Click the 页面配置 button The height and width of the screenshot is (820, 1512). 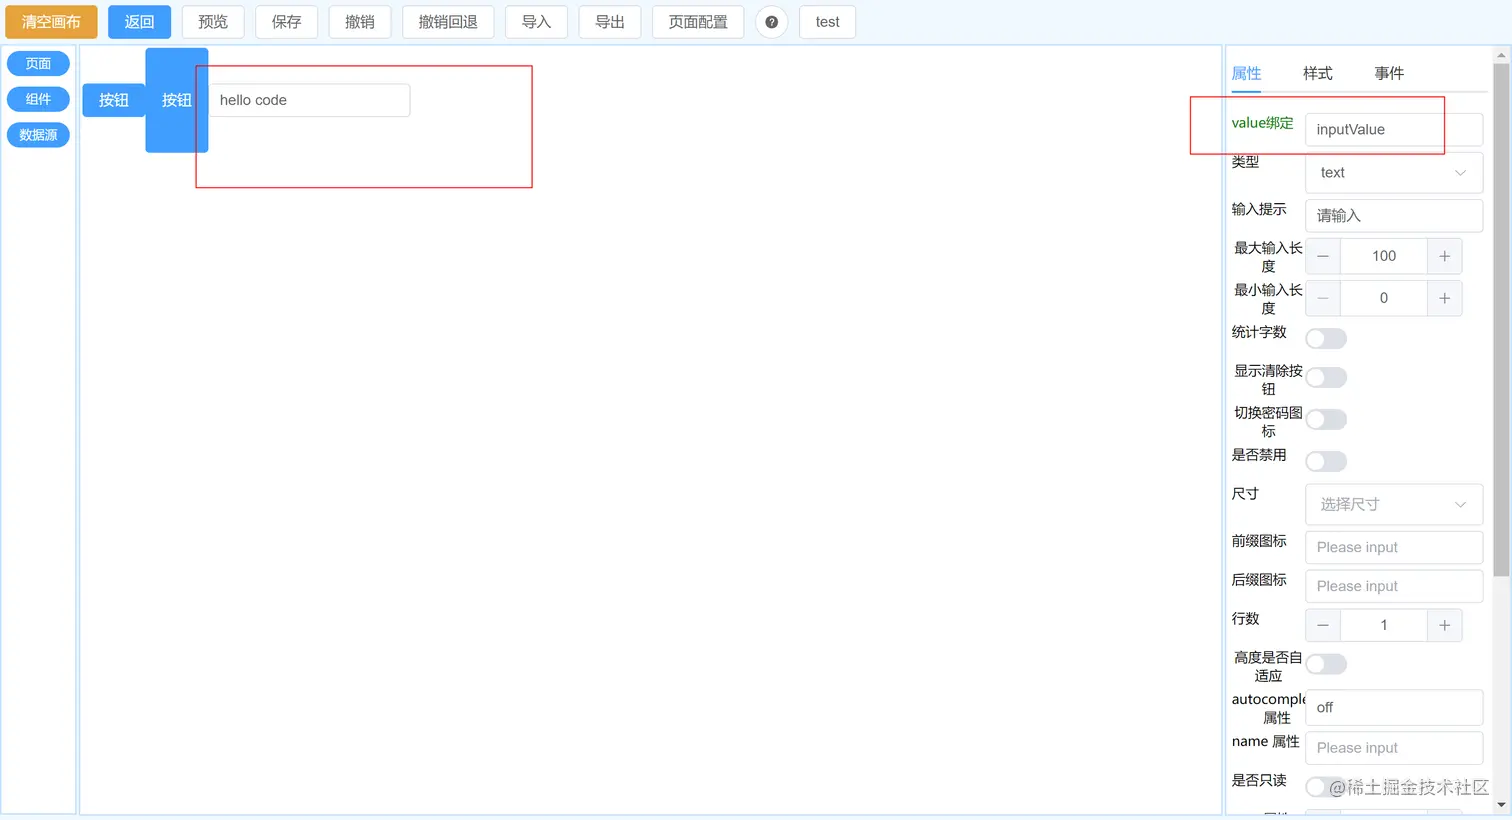coord(697,21)
